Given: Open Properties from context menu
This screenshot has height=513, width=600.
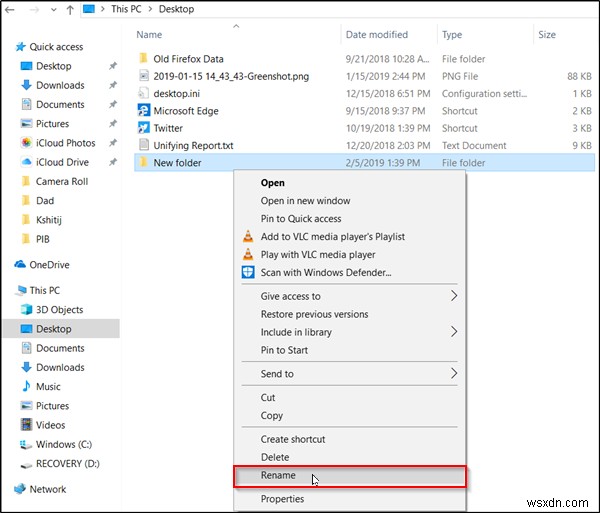Looking at the screenshot, I should click(x=282, y=499).
